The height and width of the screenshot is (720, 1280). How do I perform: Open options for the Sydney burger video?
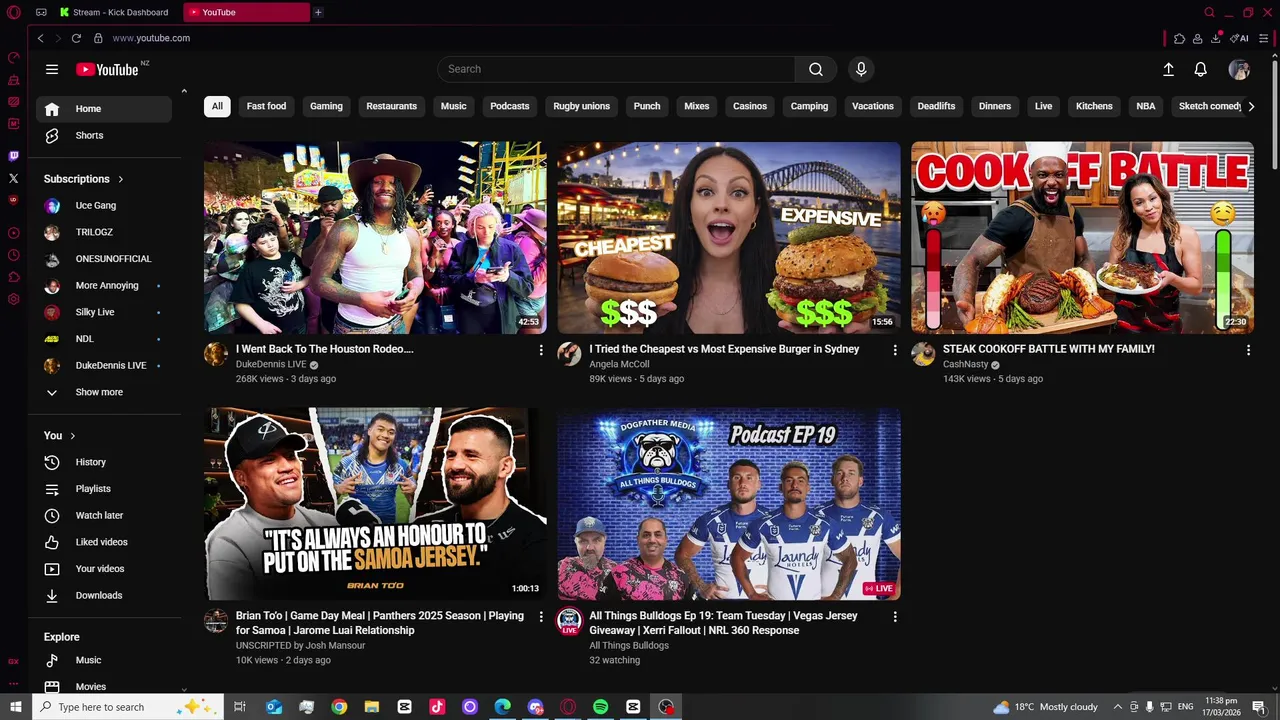(x=895, y=350)
